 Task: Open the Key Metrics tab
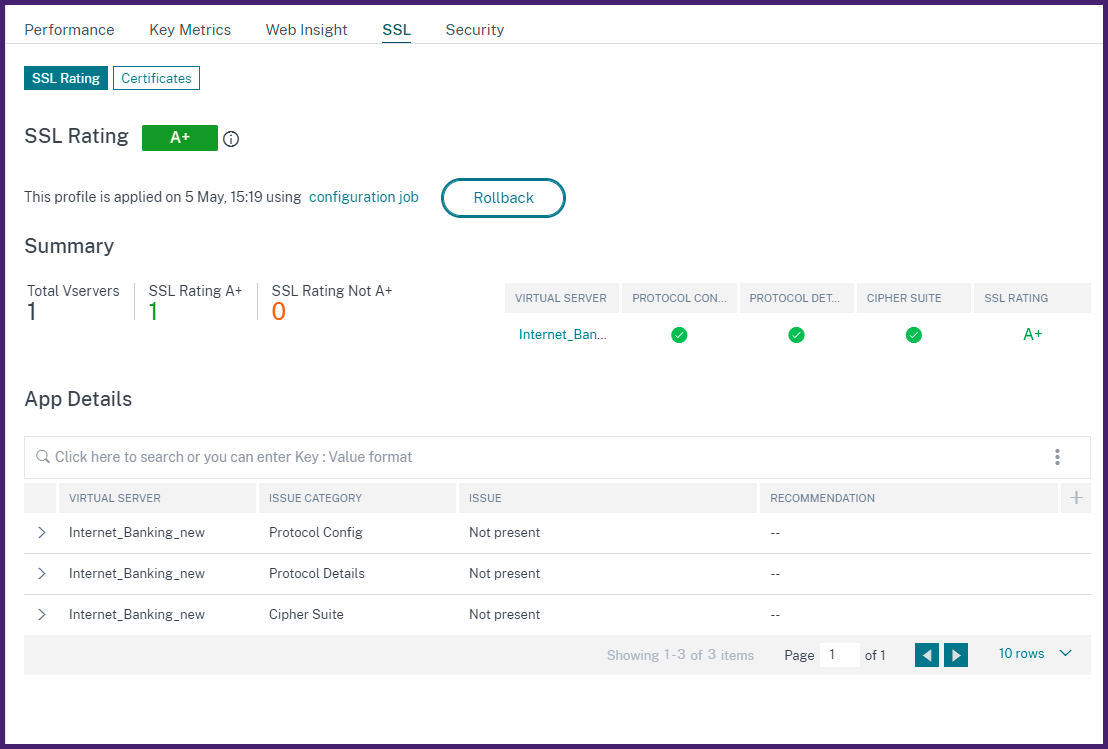[x=190, y=30]
